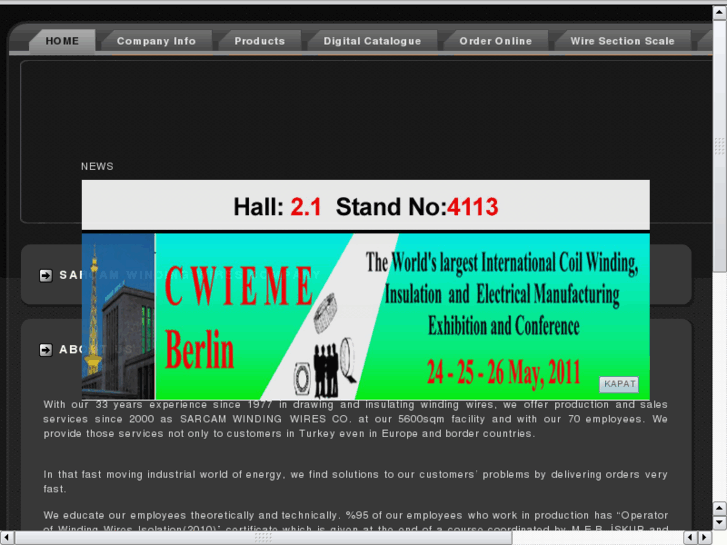Click vertical scrollbar up arrow at top
Screen dimensions: 727x545
(x=720, y=13)
